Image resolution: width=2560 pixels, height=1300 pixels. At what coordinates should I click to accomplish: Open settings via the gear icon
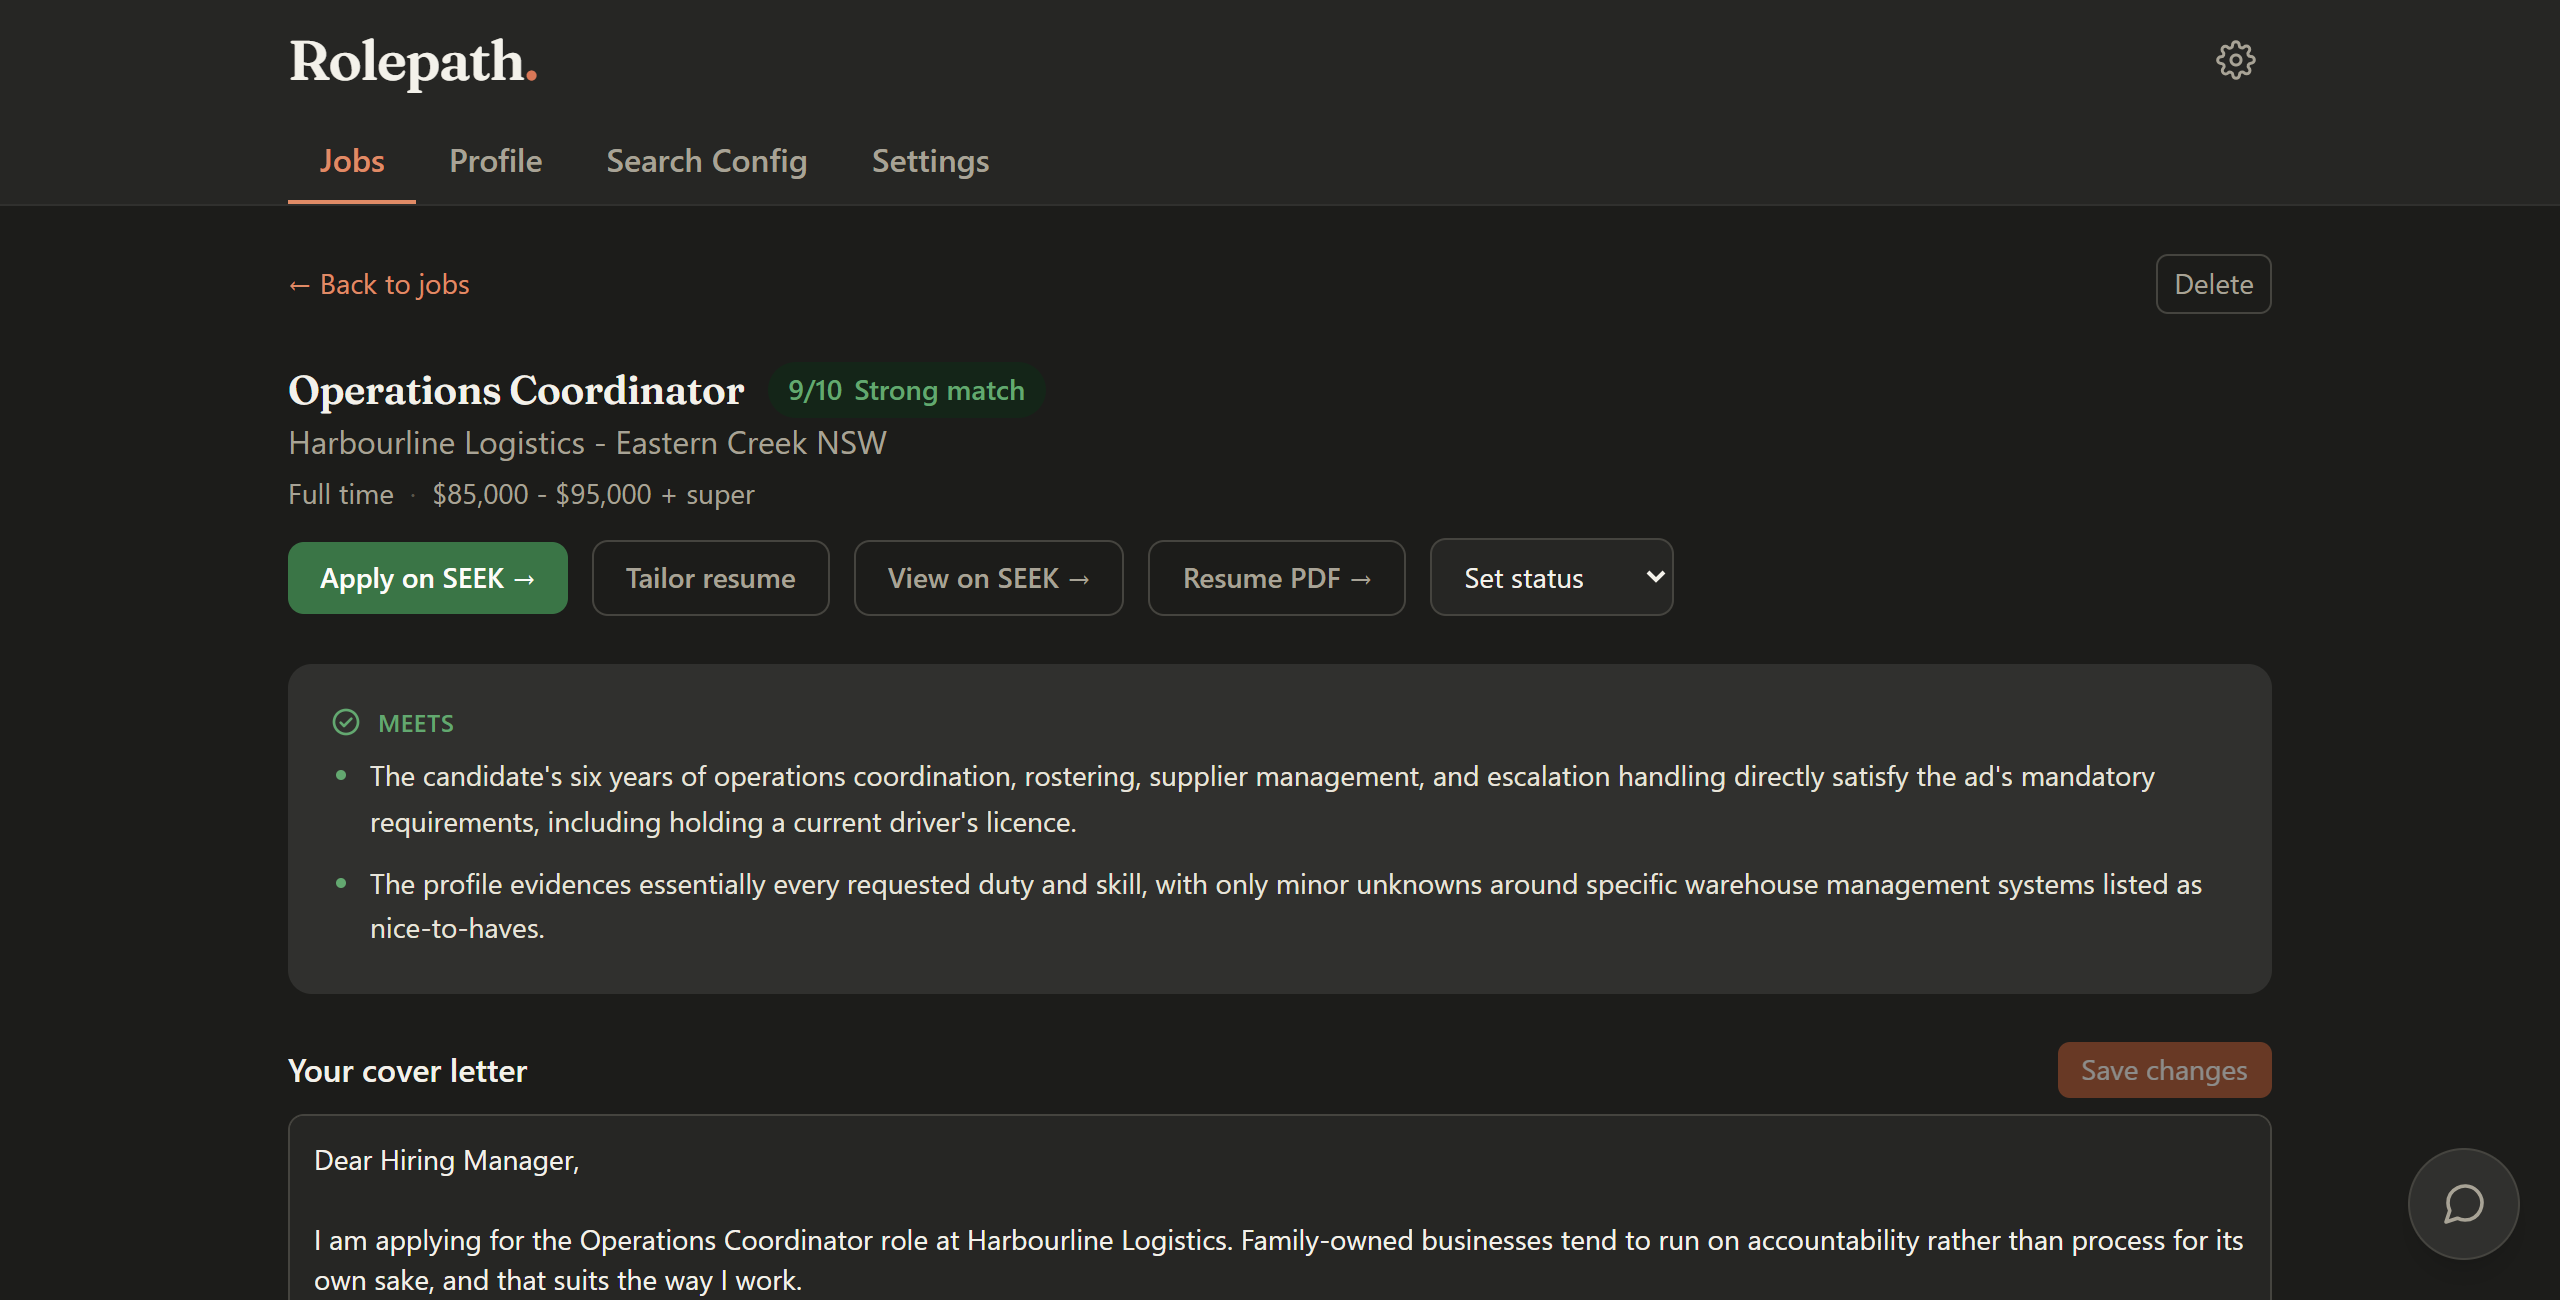2235,61
